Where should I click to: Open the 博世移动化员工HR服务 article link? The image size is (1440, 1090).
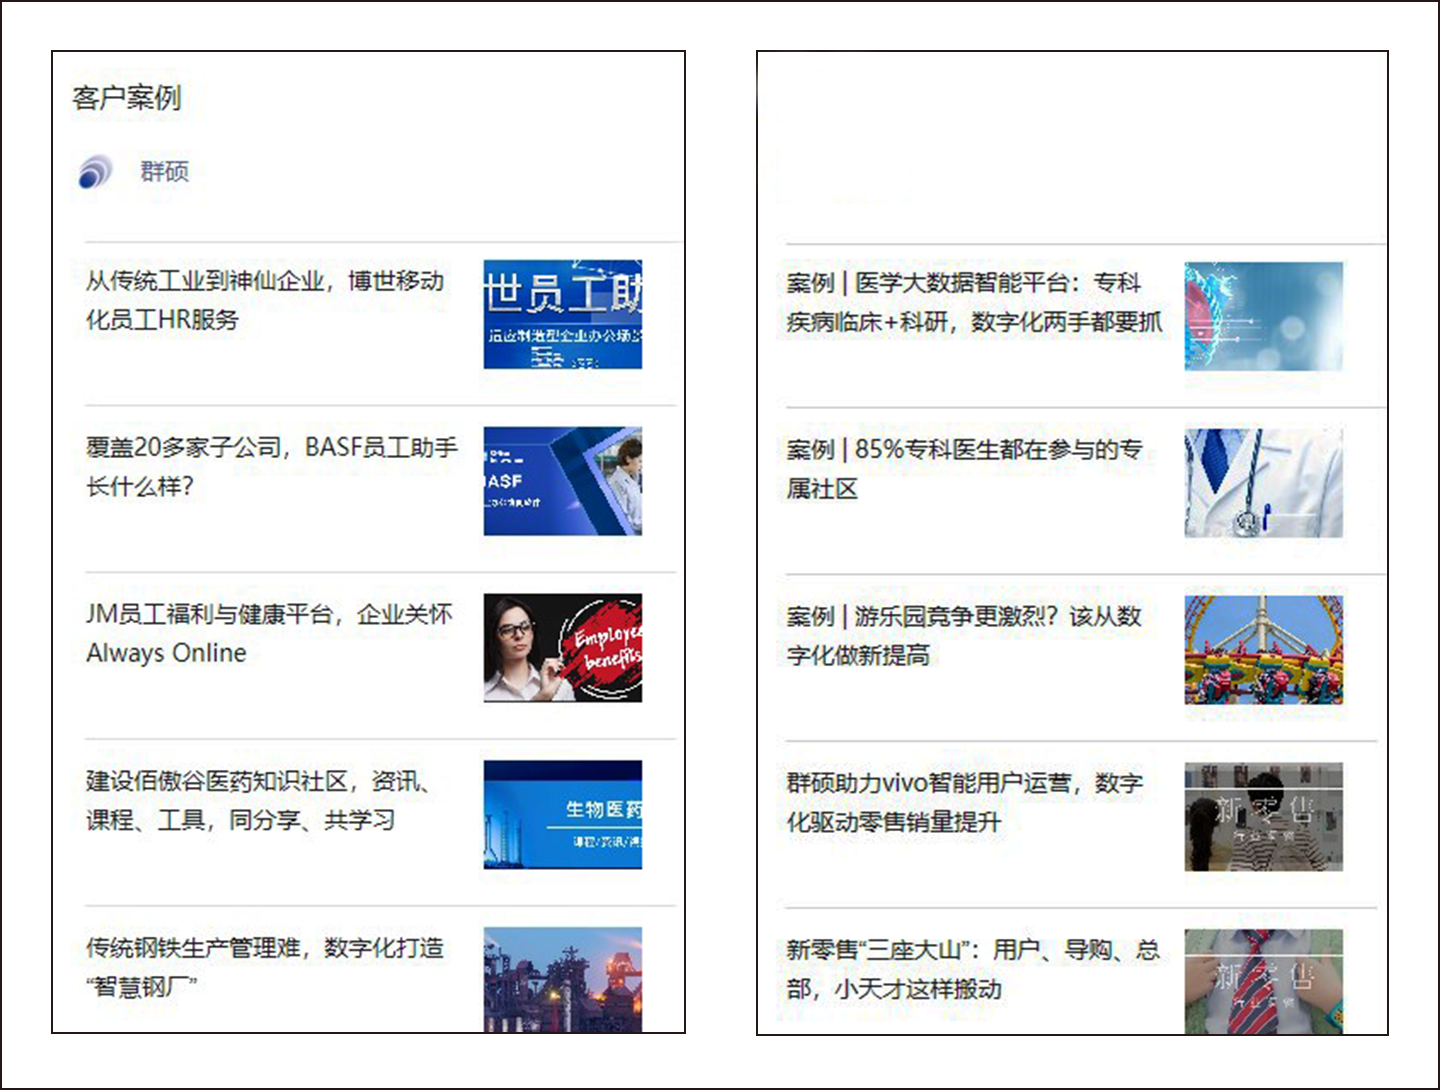point(265,302)
